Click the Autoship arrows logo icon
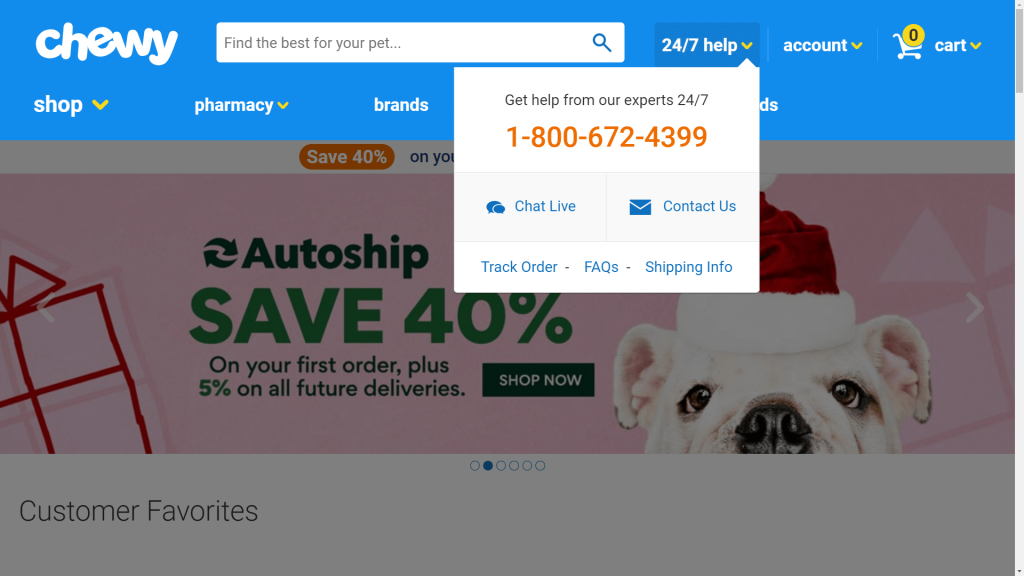Viewport: 1024px width, 576px height. [220, 253]
